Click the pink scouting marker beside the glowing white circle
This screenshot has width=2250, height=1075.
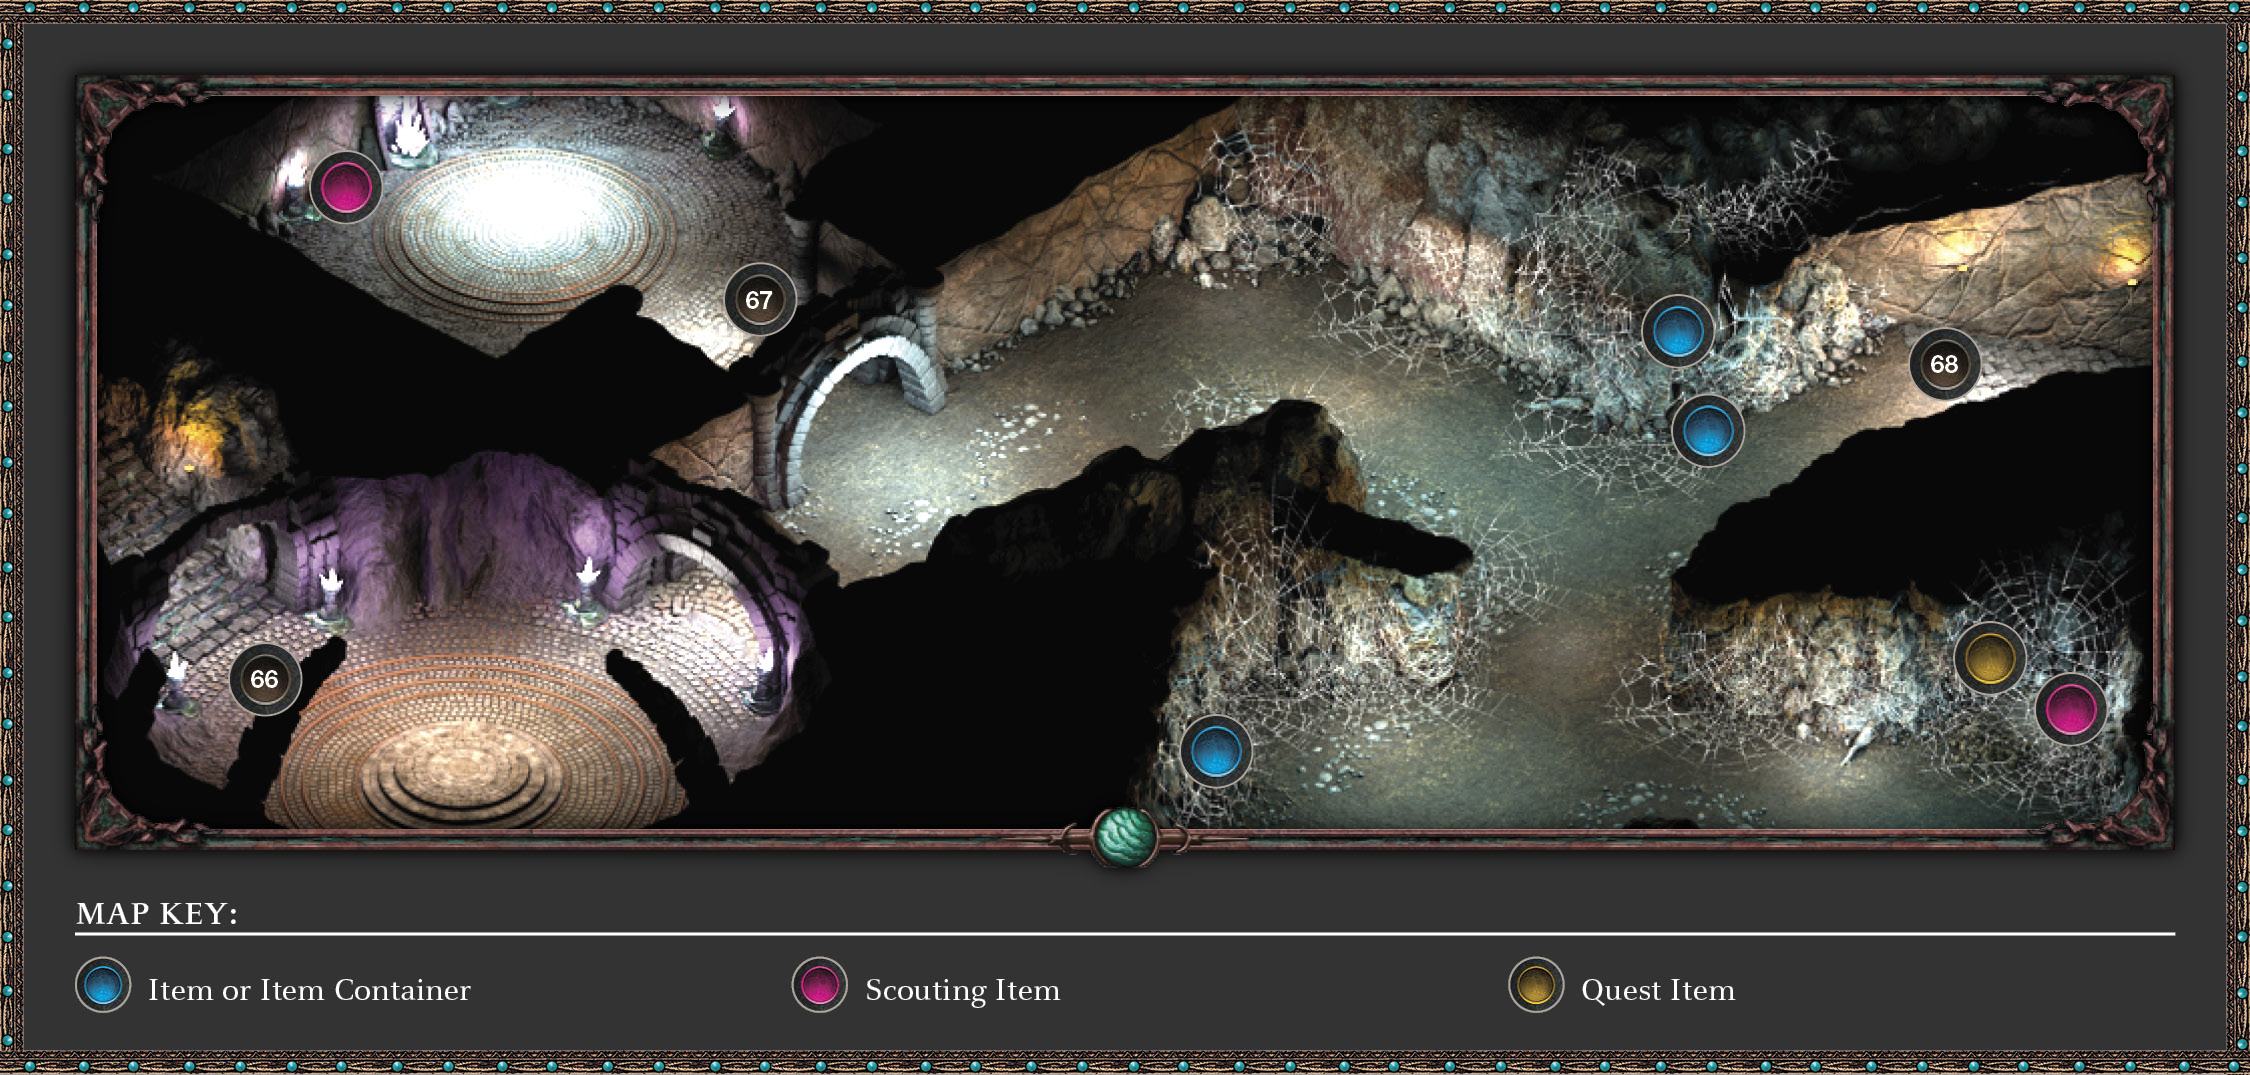click(x=346, y=188)
